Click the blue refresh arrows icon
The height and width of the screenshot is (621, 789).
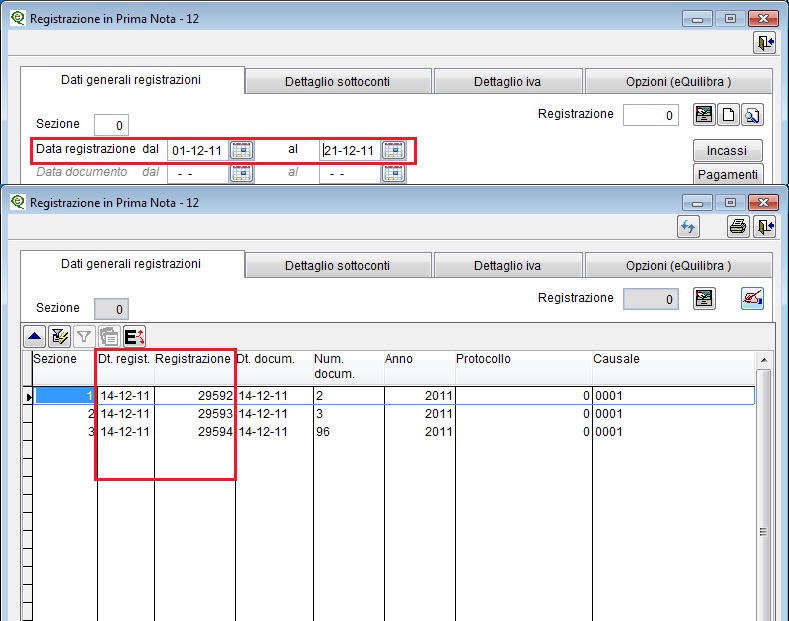(688, 227)
